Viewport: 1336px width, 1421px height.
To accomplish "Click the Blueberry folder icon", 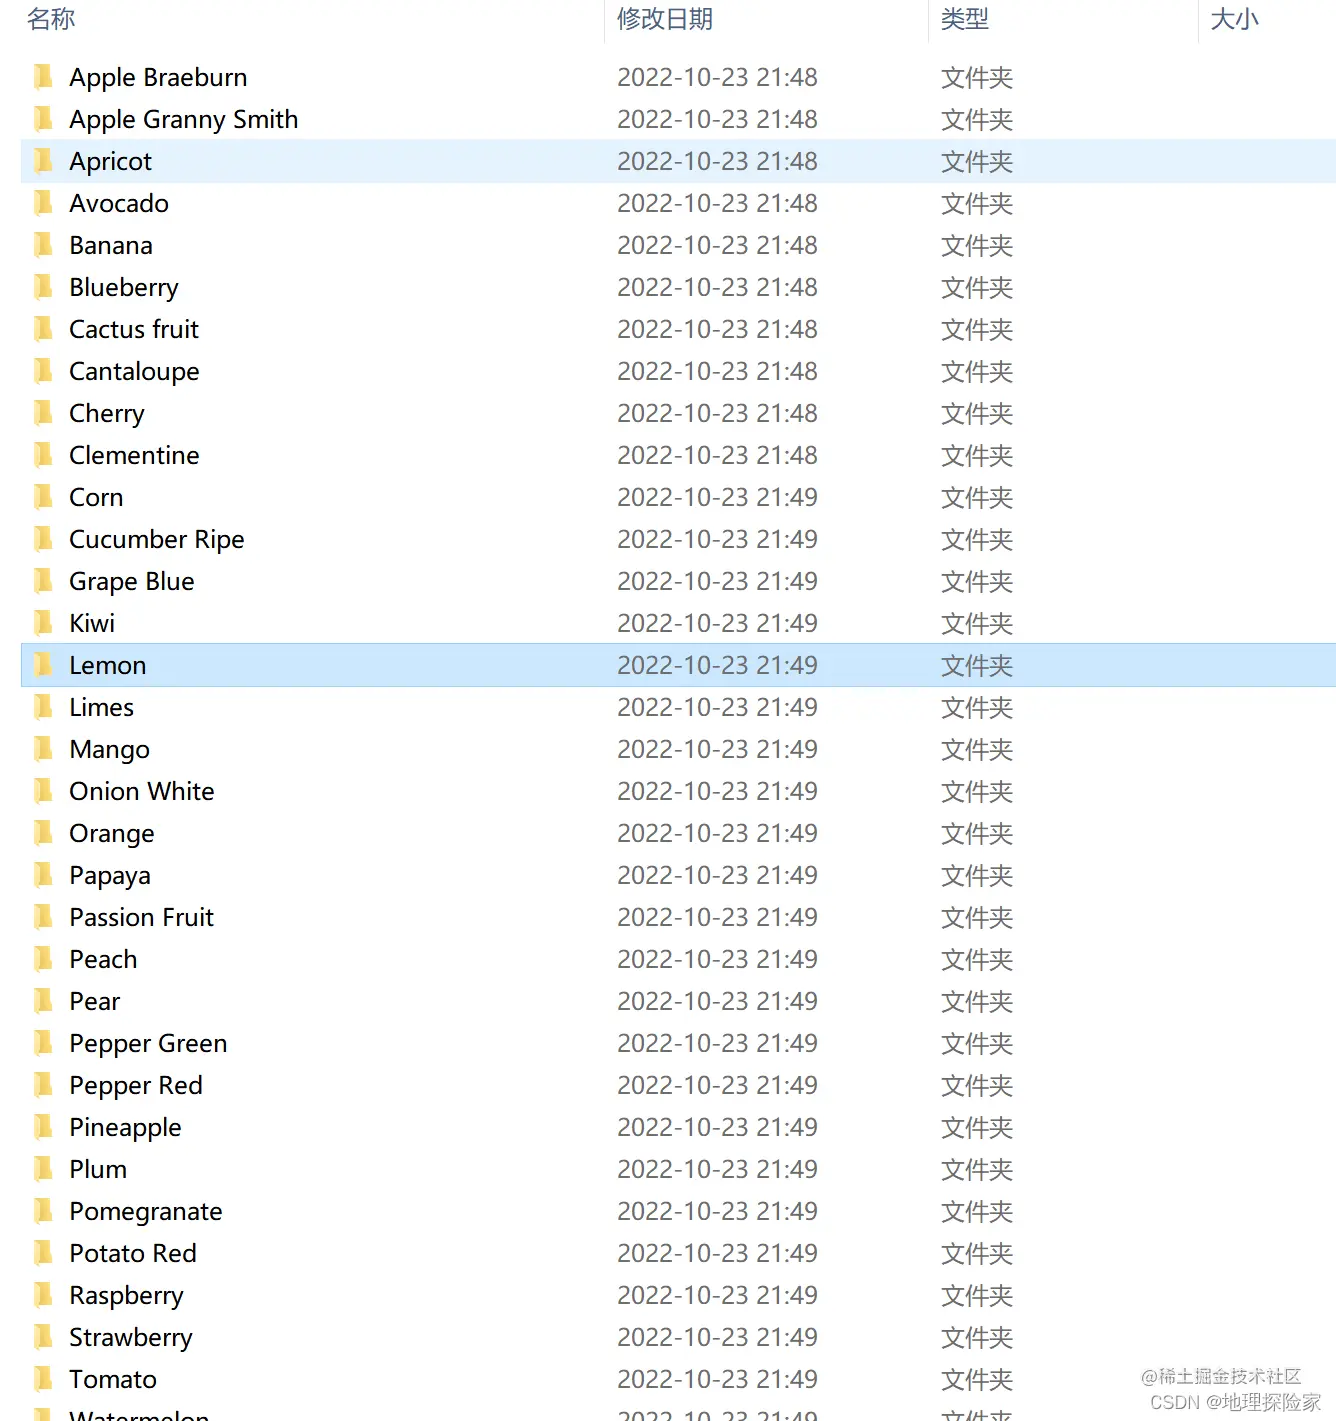I will click(x=43, y=287).
